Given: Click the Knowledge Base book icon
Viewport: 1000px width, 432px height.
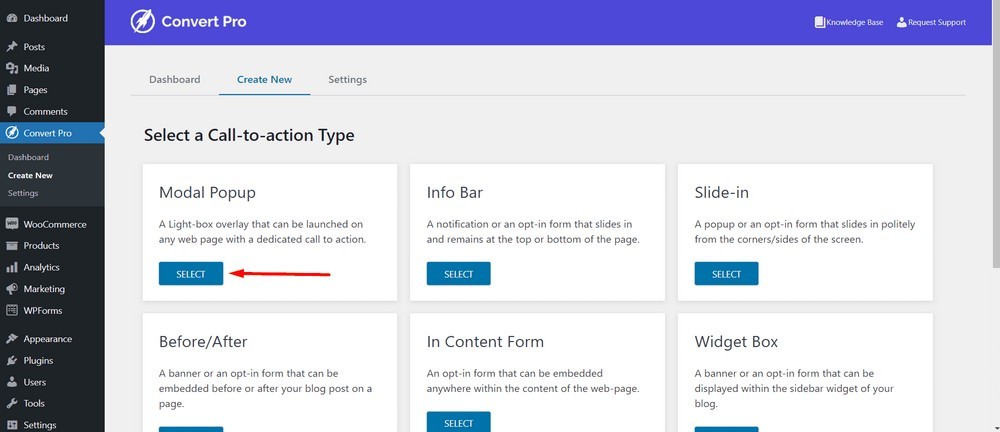Looking at the screenshot, I should (x=820, y=22).
